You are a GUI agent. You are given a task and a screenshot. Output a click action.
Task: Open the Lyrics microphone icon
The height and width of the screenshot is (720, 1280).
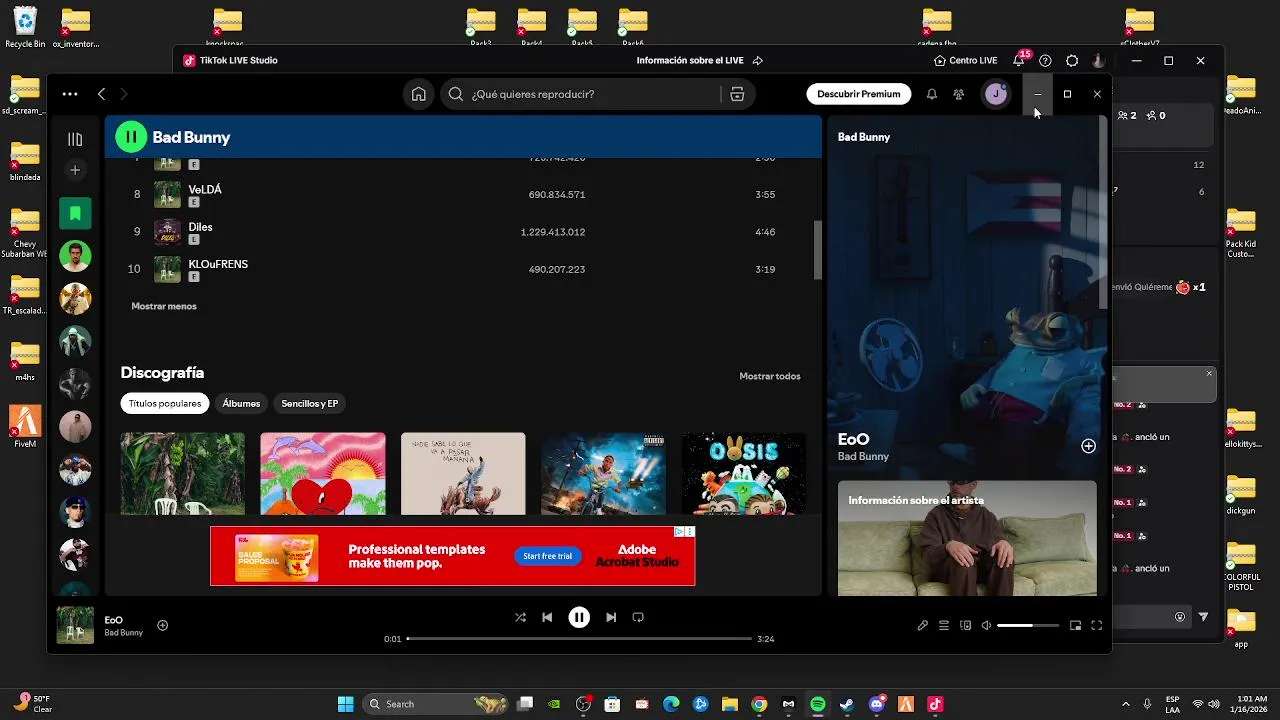922,625
